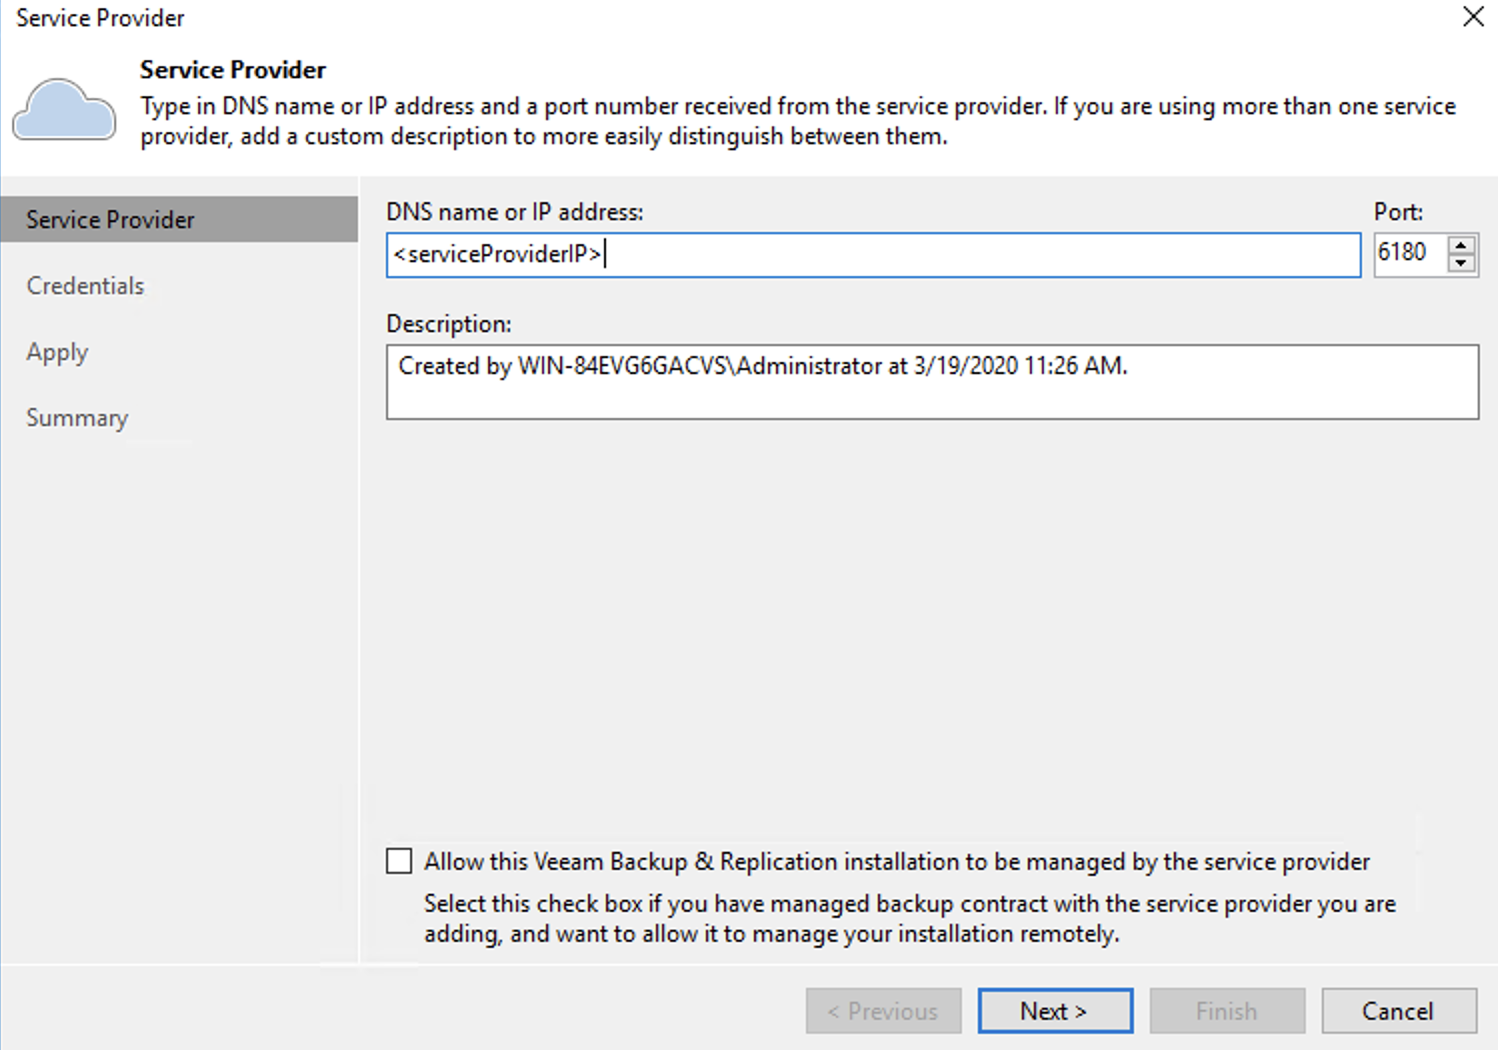Click the 'Type in DNS name' instruction text
Viewport: 1498px width, 1050px height.
click(x=797, y=121)
